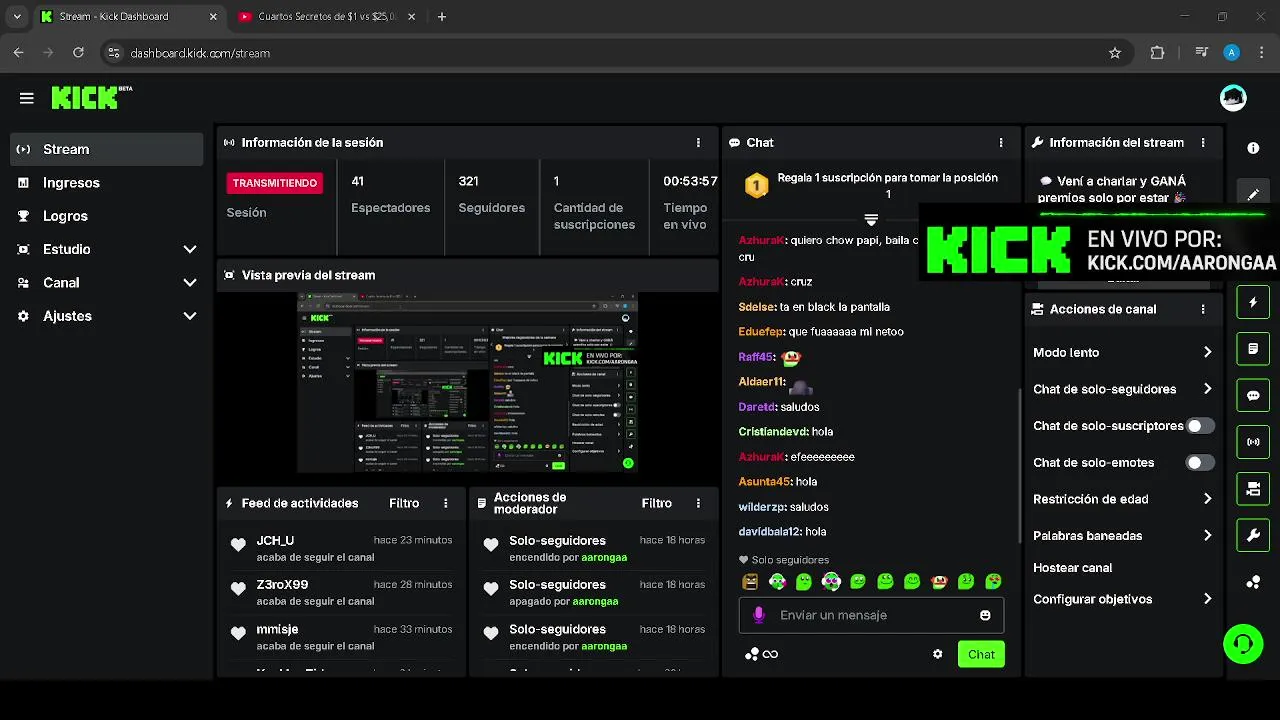Click the stream preview thumbnail
The width and height of the screenshot is (1280, 720).
[467, 382]
